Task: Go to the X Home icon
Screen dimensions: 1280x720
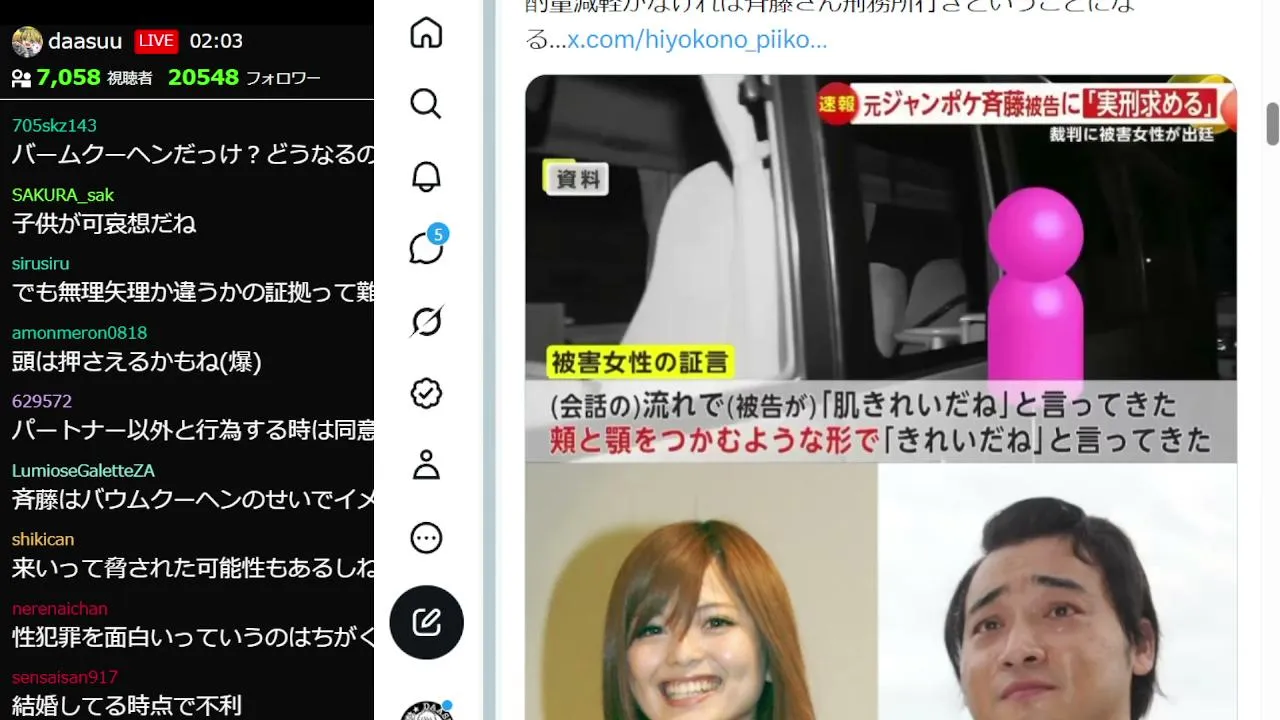Action: (x=426, y=32)
